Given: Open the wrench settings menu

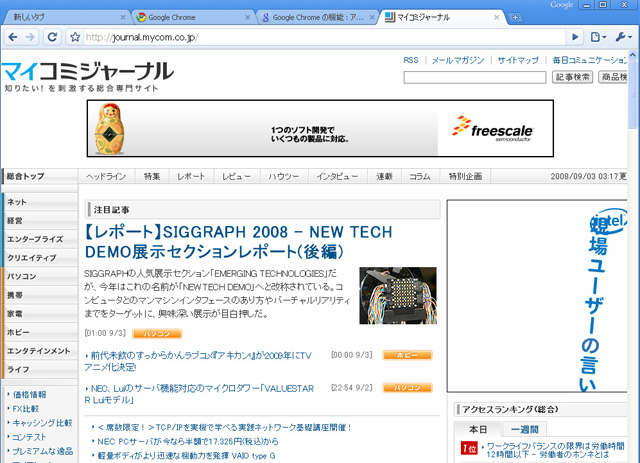Looking at the screenshot, I should (x=624, y=37).
